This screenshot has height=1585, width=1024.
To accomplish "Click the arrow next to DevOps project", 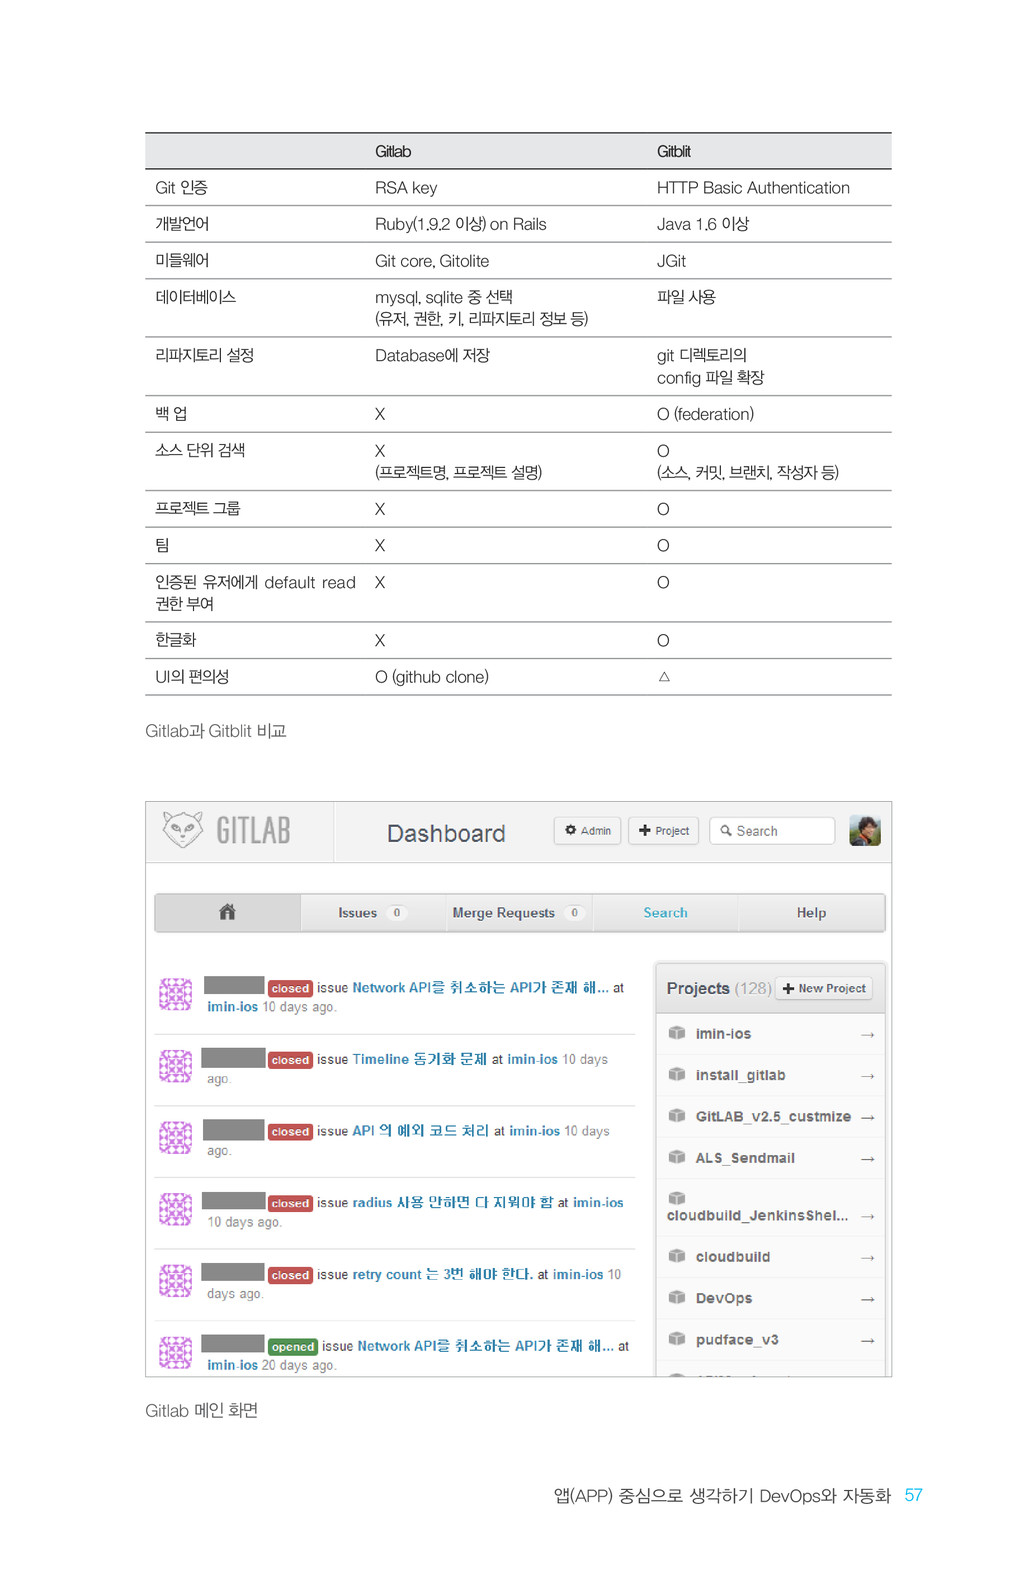I will pyautogui.click(x=867, y=1299).
